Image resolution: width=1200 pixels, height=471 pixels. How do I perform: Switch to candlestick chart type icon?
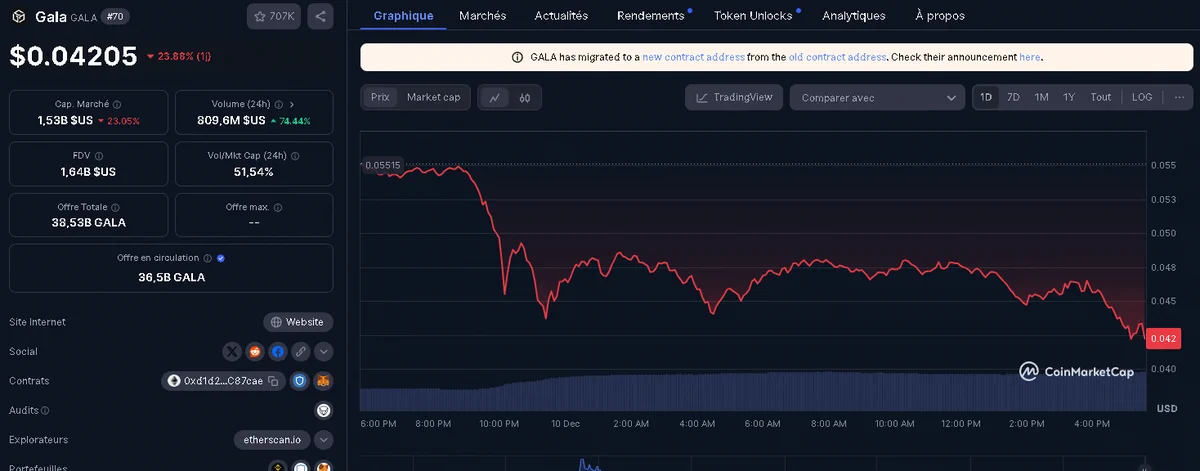click(525, 97)
